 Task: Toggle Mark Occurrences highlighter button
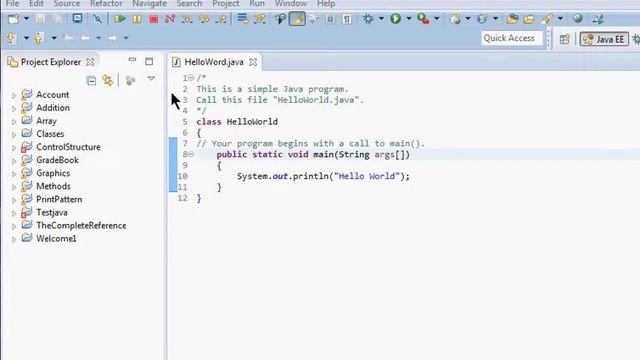297,19
